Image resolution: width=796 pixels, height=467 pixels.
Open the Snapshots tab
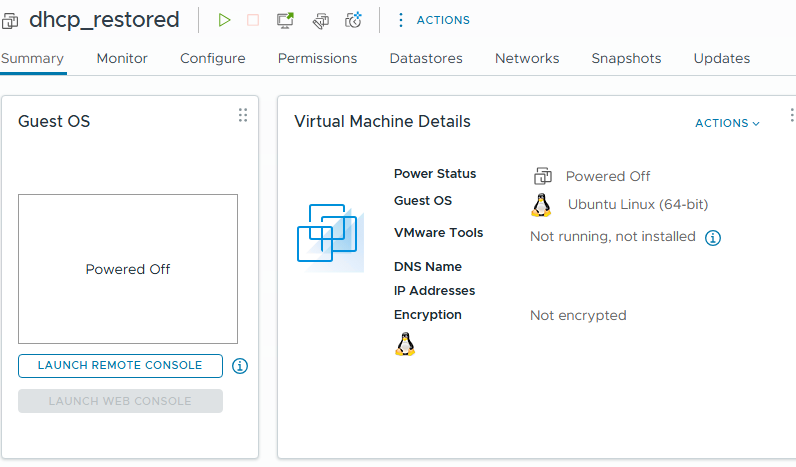tap(626, 58)
